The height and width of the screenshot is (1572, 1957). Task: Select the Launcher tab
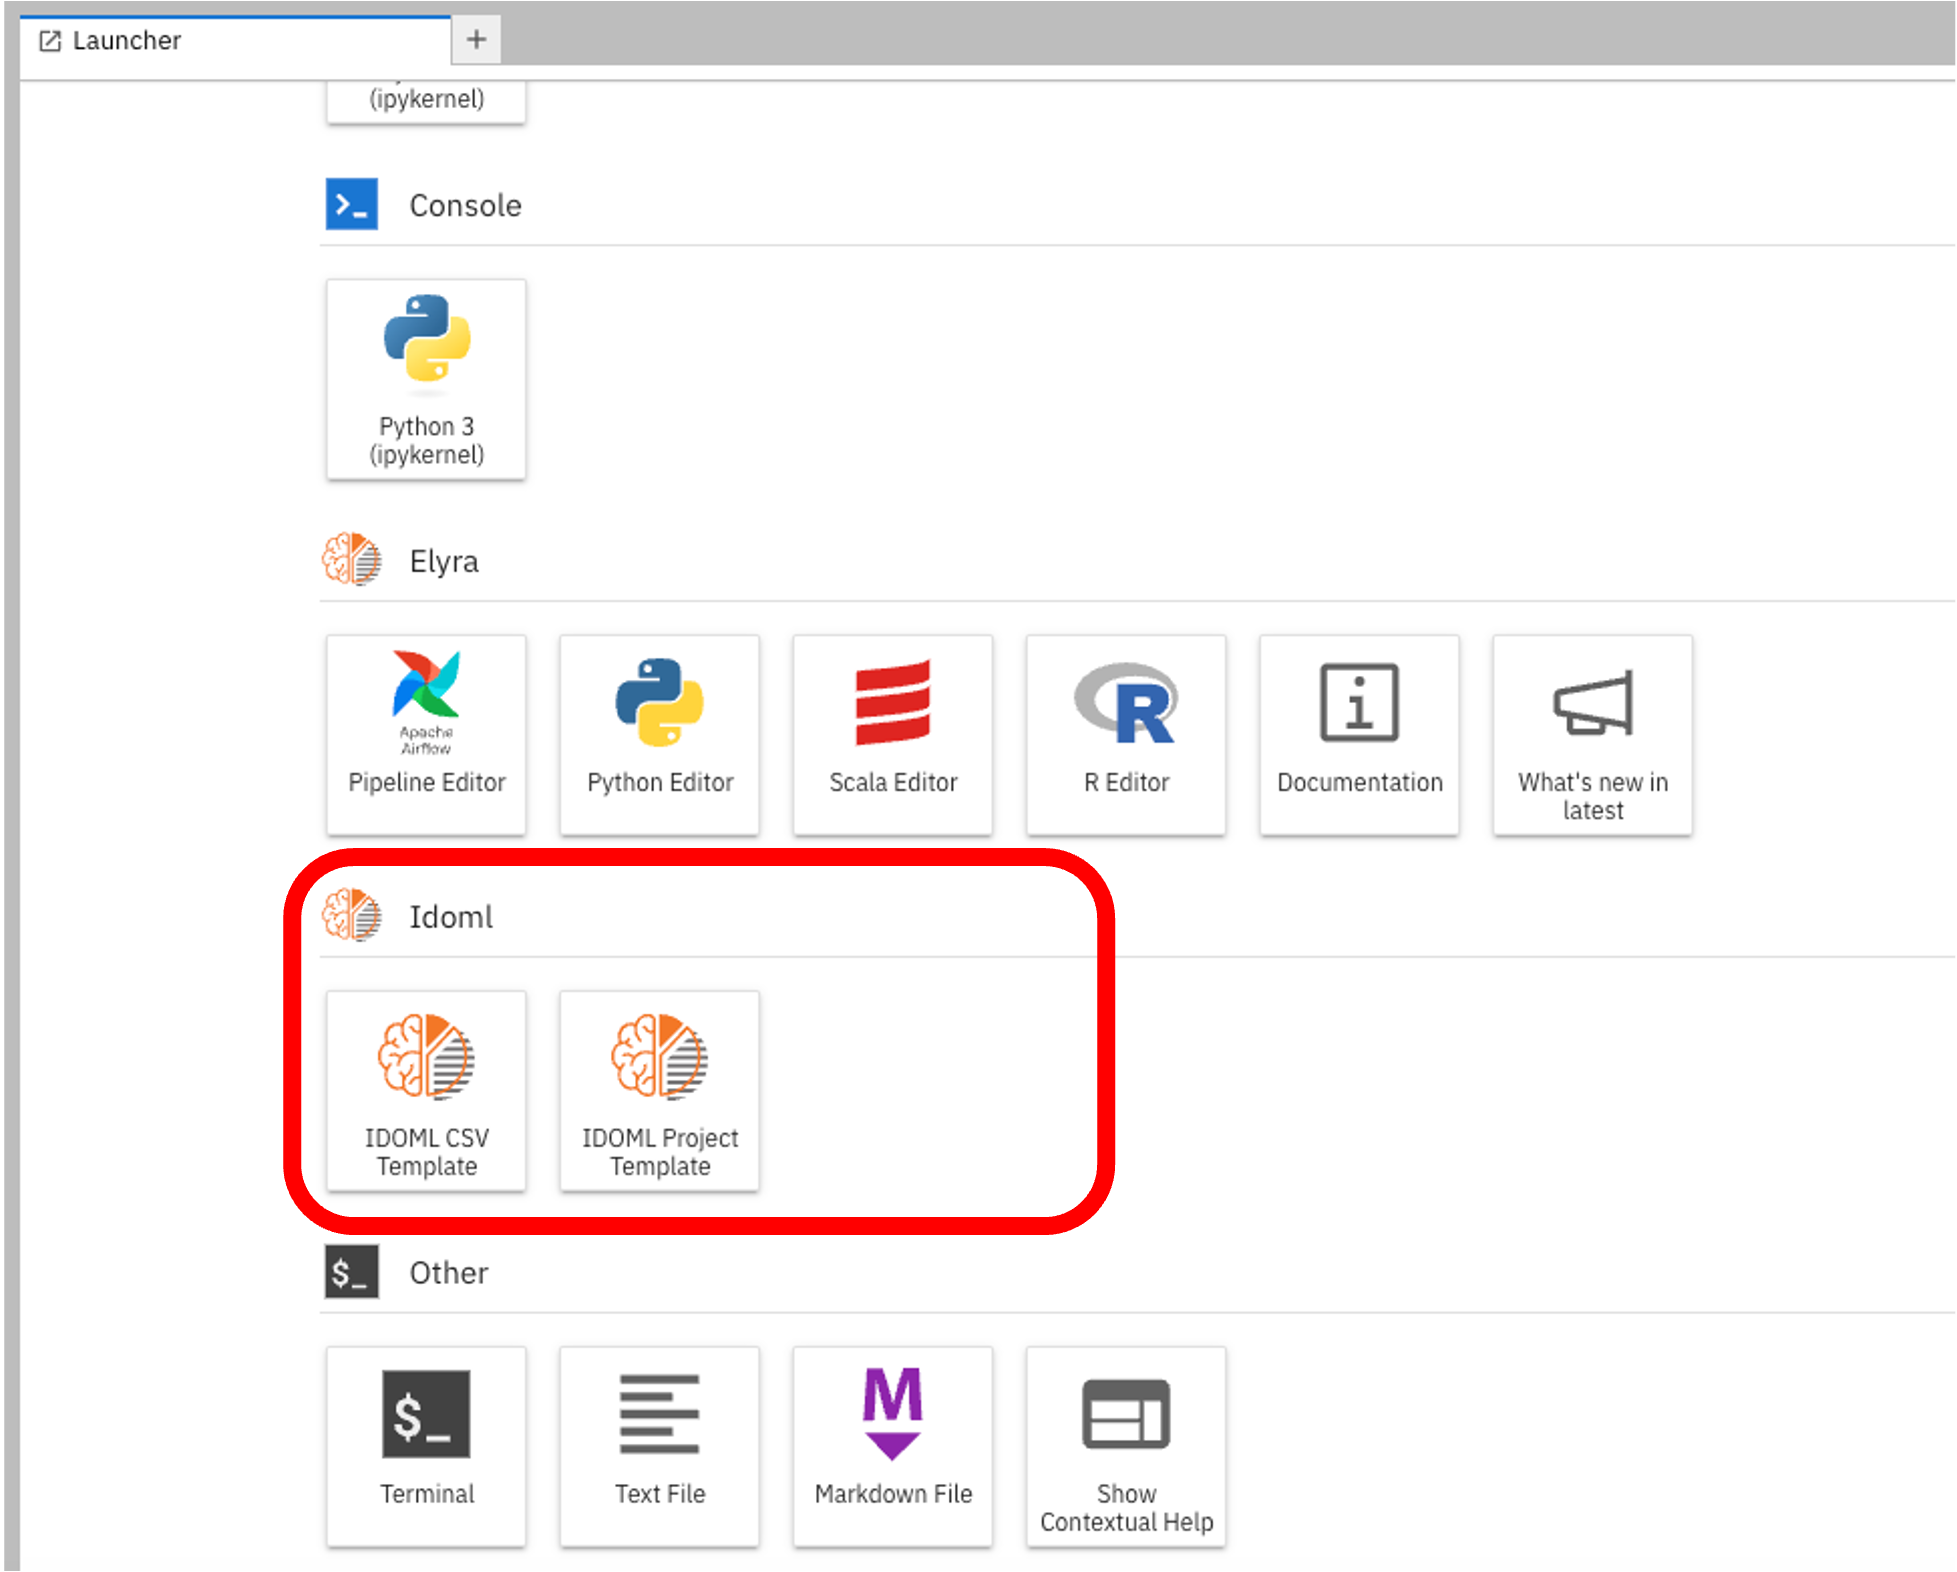click(235, 41)
